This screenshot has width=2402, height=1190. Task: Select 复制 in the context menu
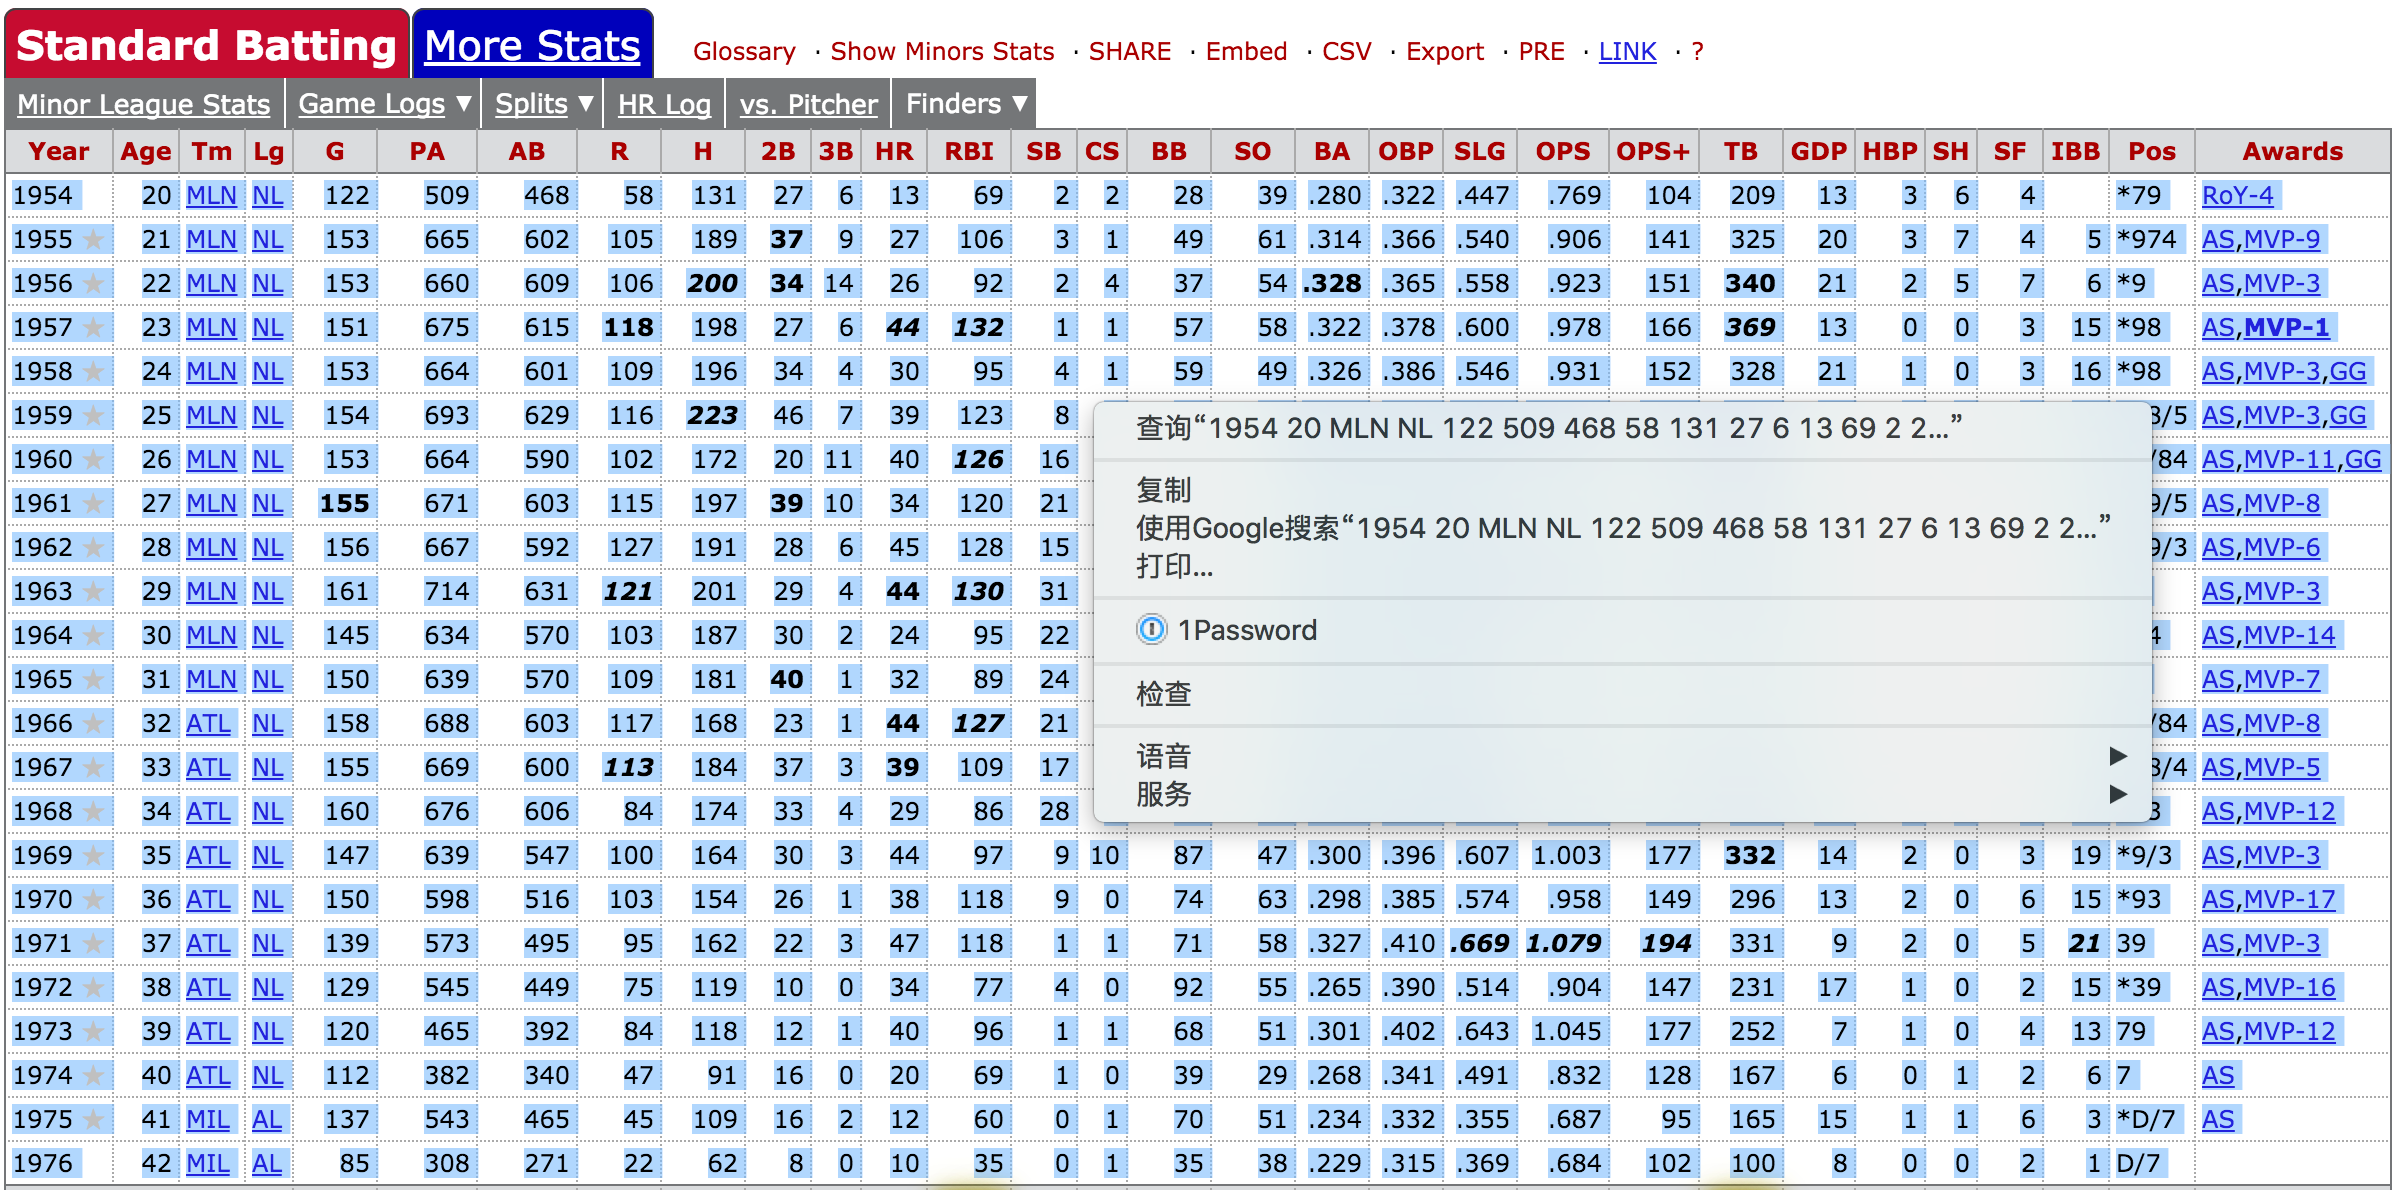(x=1163, y=490)
